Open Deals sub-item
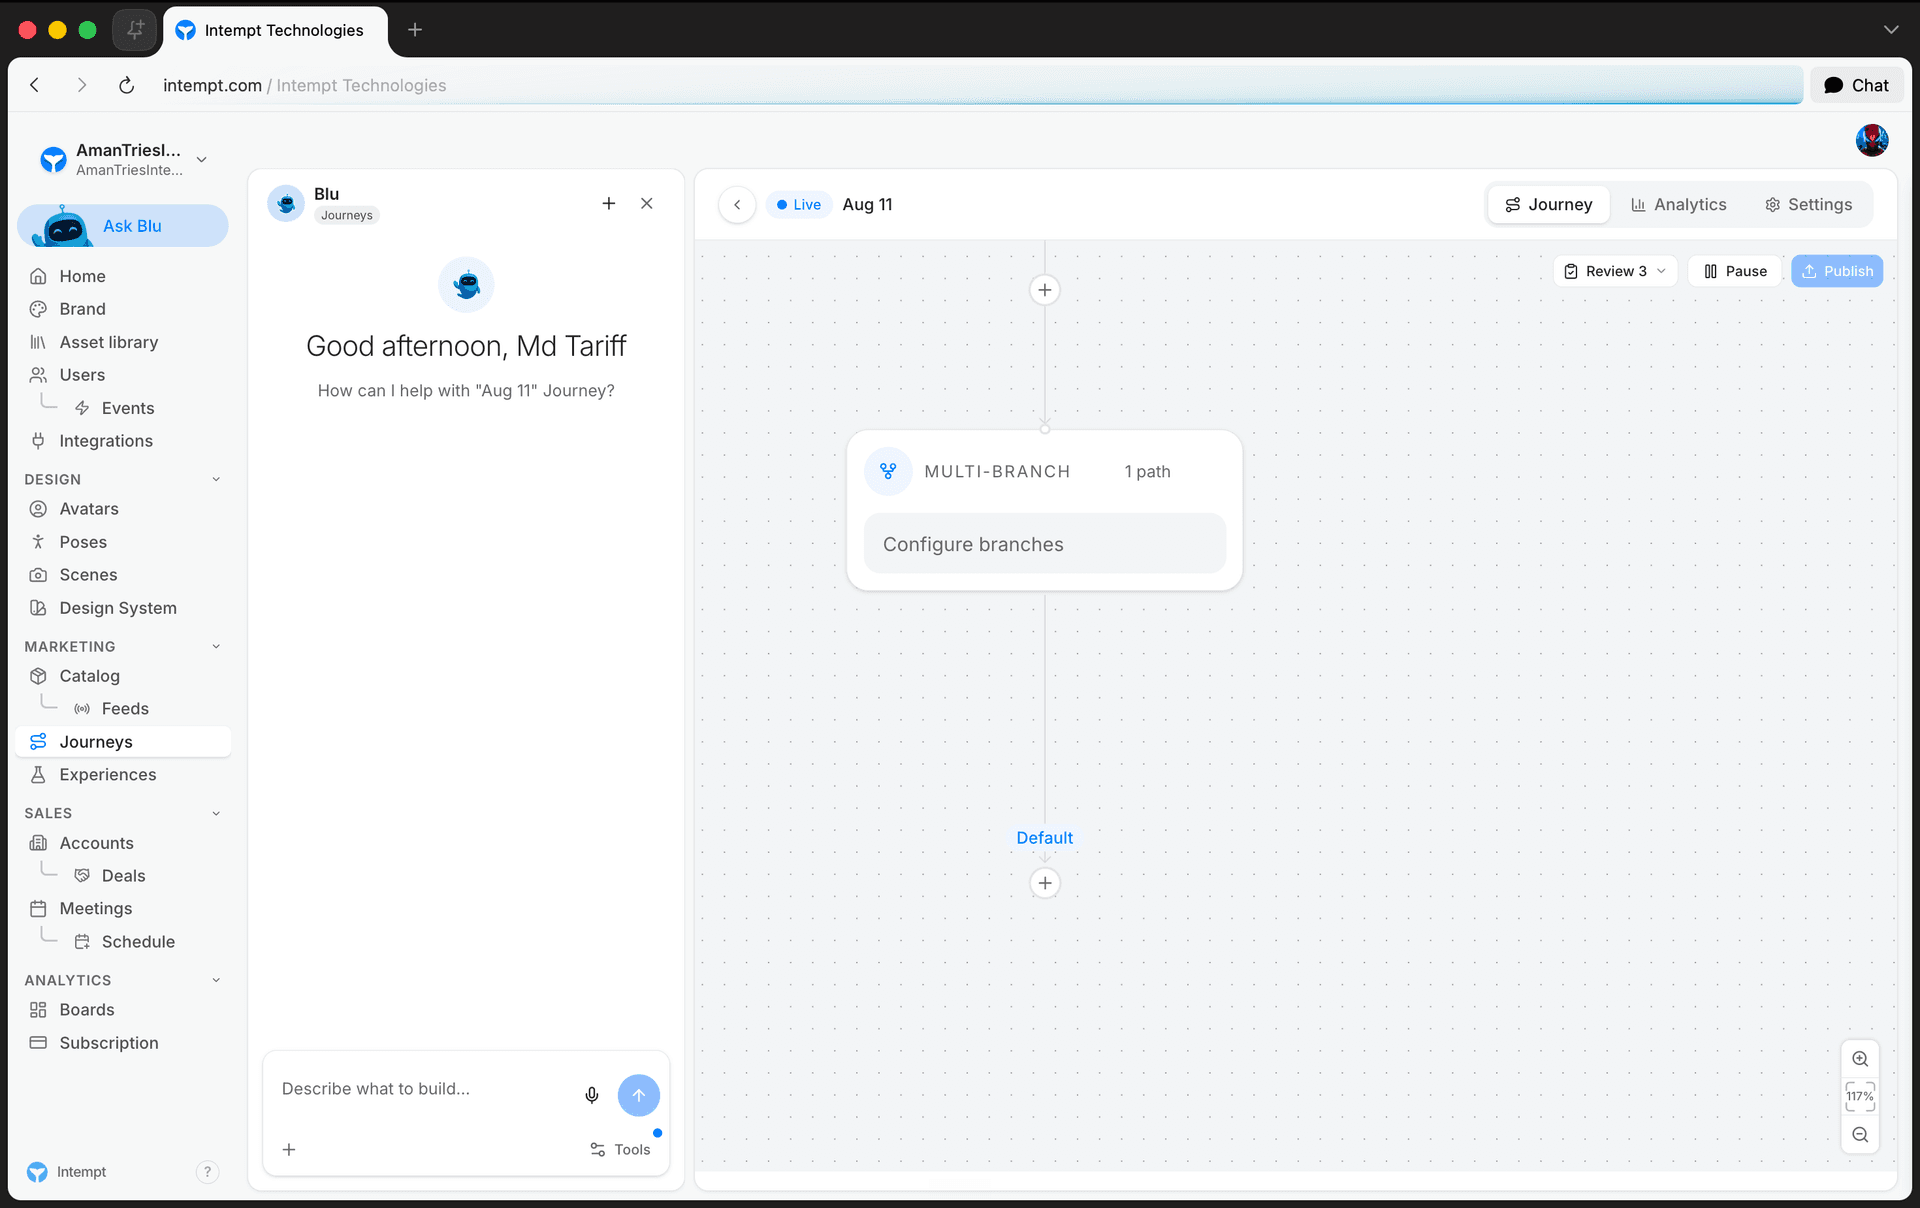 (x=124, y=876)
